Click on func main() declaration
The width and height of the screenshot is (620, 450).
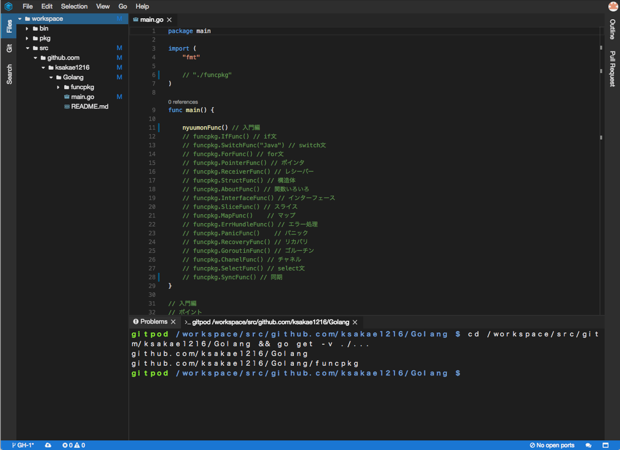(x=191, y=110)
